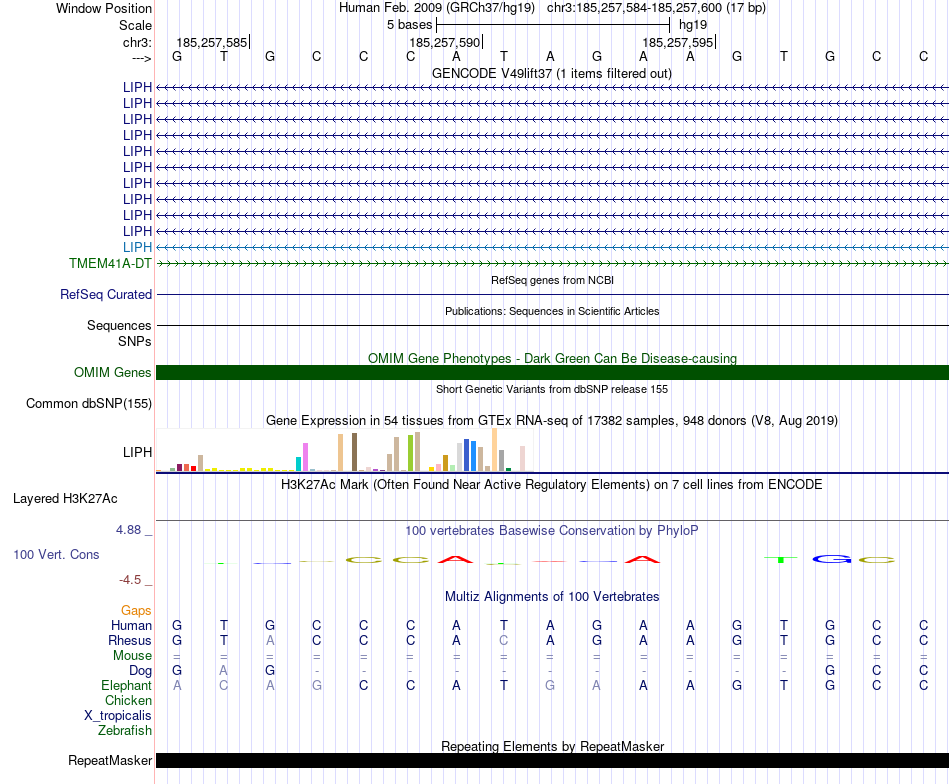Select the light-blue LIPH transcript label
This screenshot has width=950, height=784.
coord(137,247)
